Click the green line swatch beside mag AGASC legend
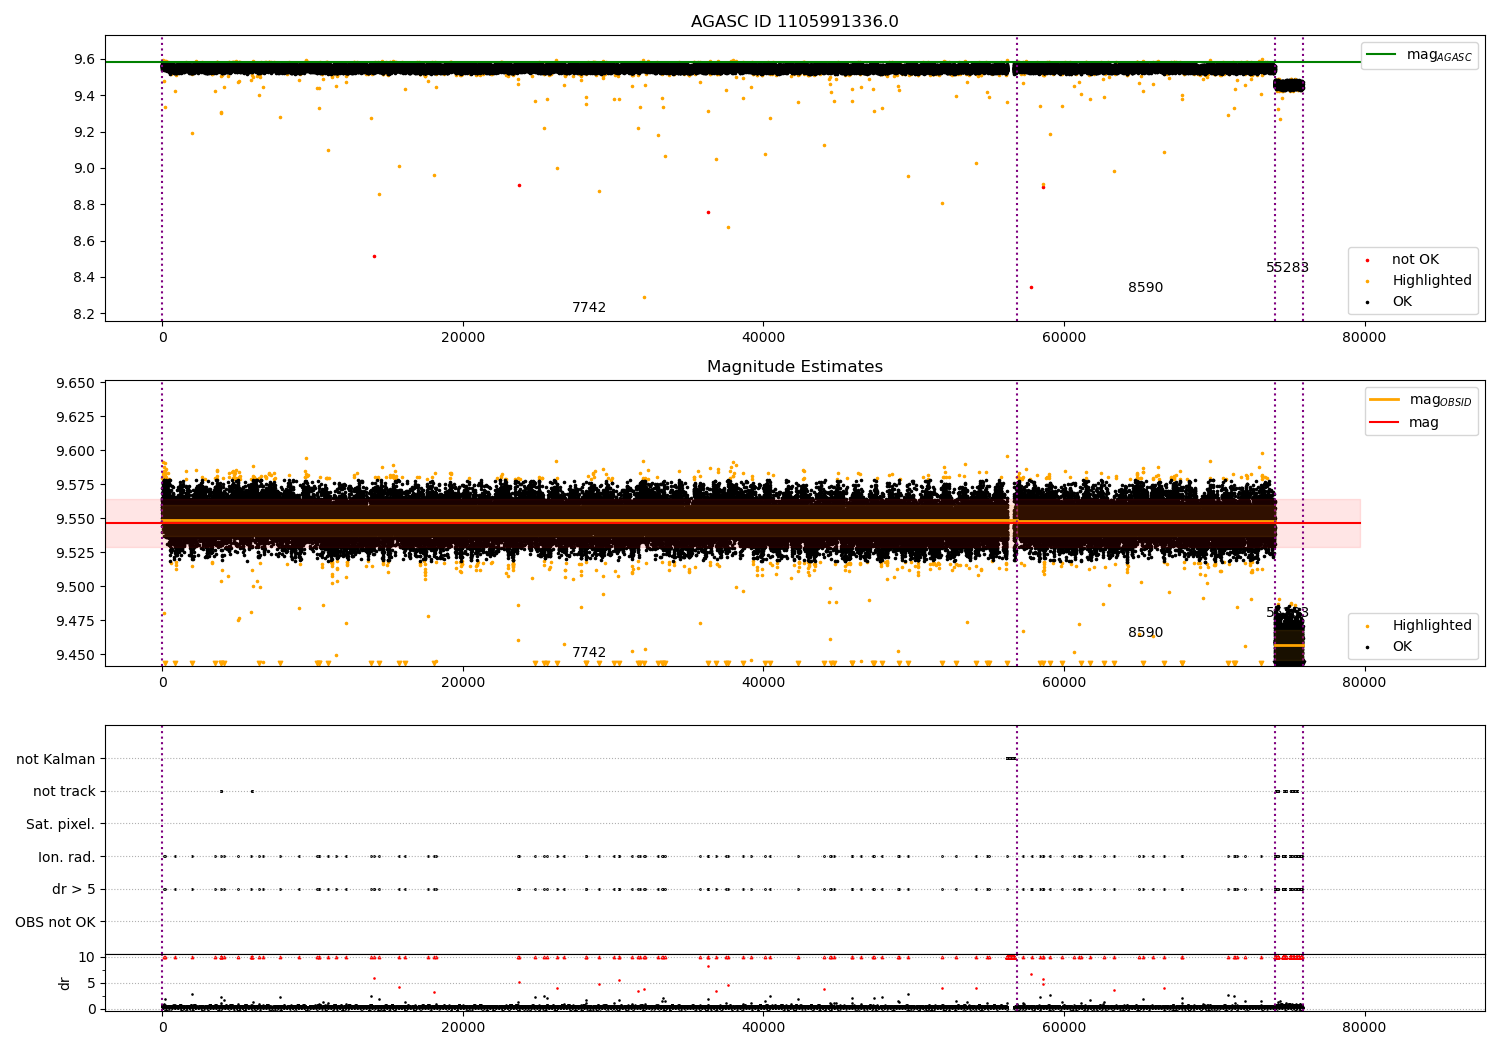The width and height of the screenshot is (1500, 1050). pyautogui.click(x=1382, y=55)
